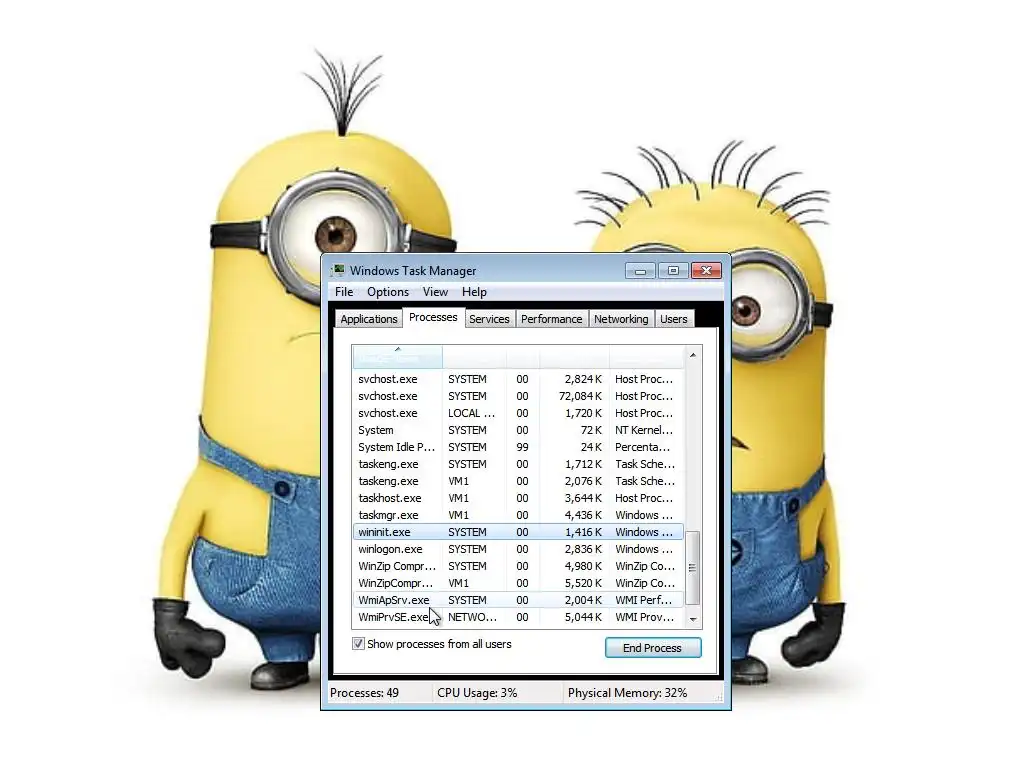Select taskeng.exe run by VM1
The width and height of the screenshot is (1024, 768).
(x=518, y=481)
